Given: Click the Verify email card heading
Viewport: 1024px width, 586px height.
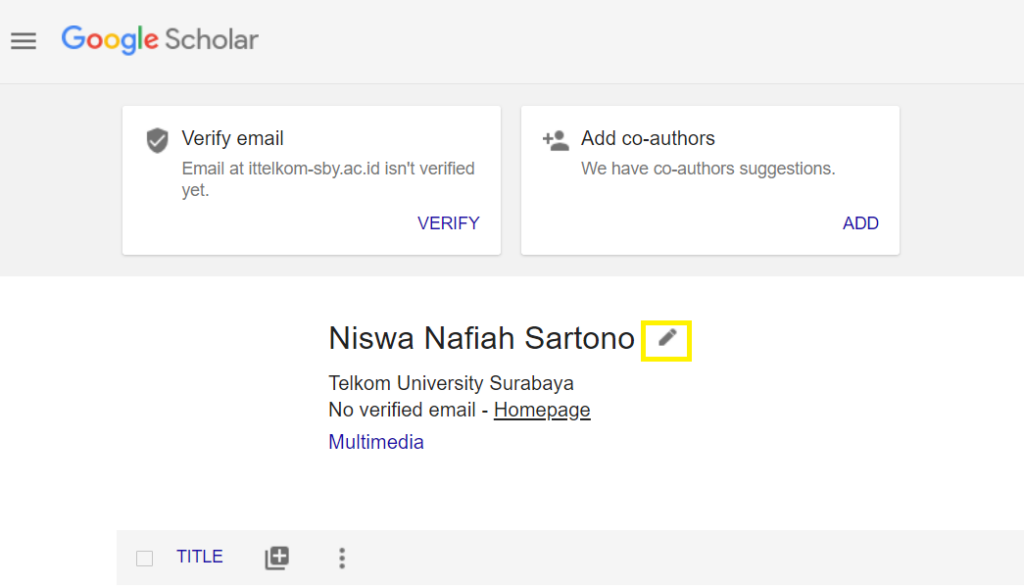Looking at the screenshot, I should coord(232,138).
